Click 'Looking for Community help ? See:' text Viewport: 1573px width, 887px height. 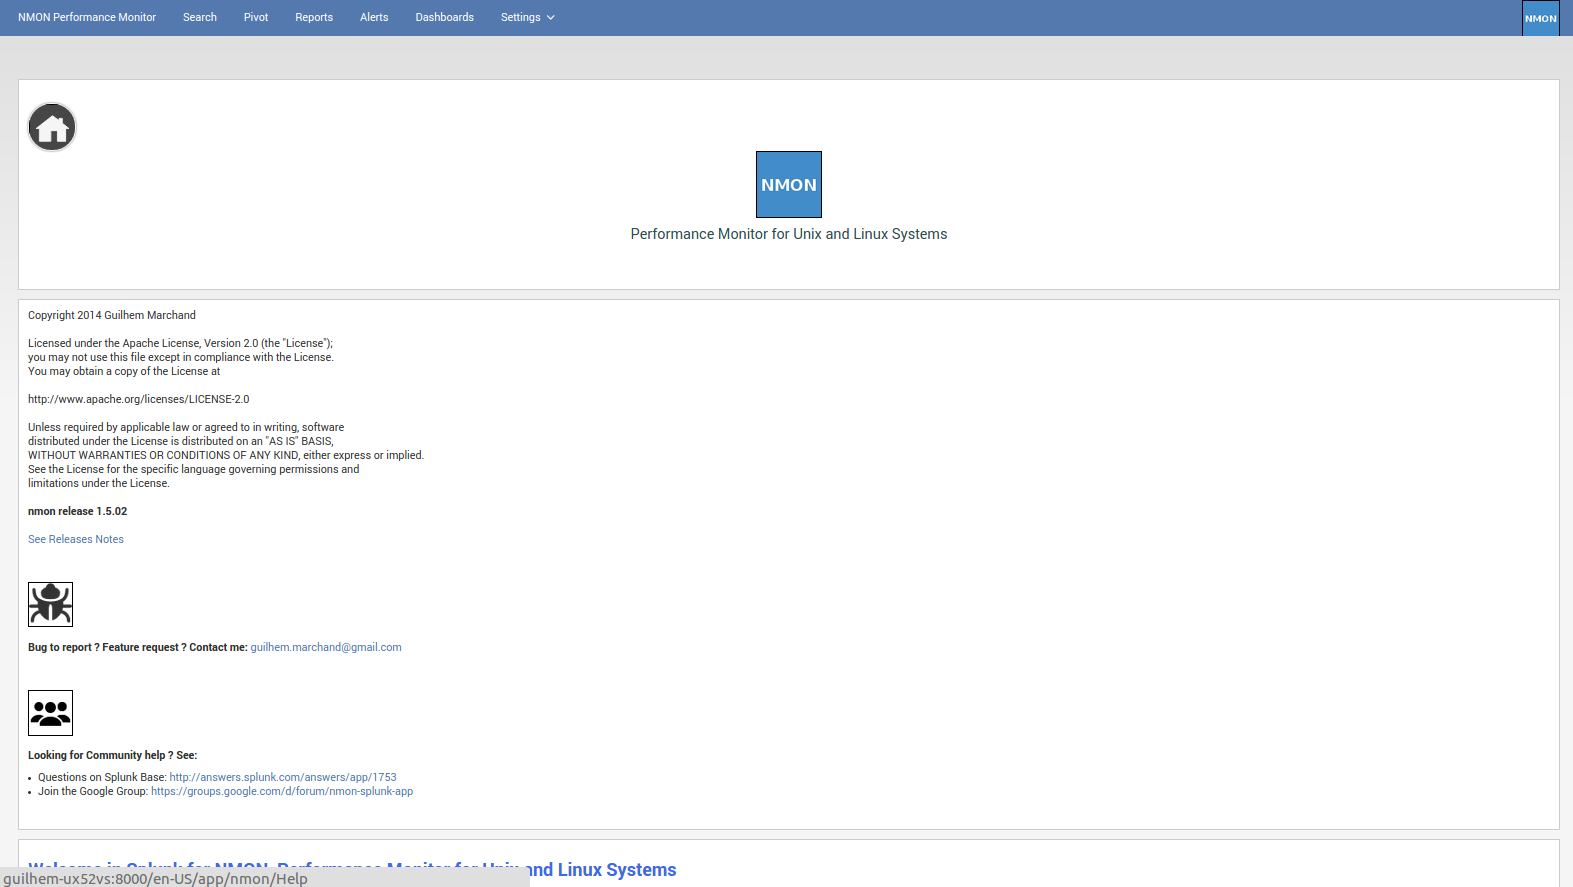point(113,755)
